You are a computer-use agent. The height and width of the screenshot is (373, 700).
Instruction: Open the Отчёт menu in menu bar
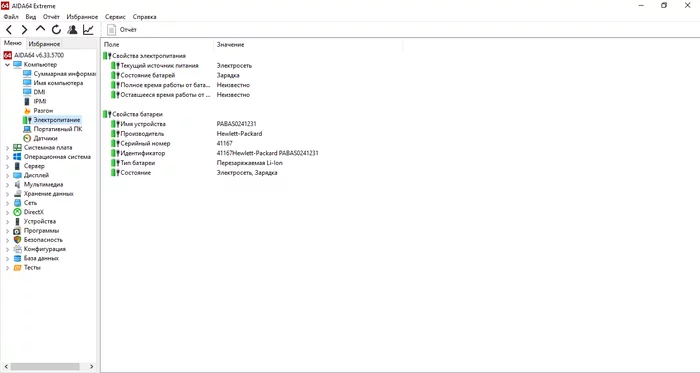click(51, 17)
